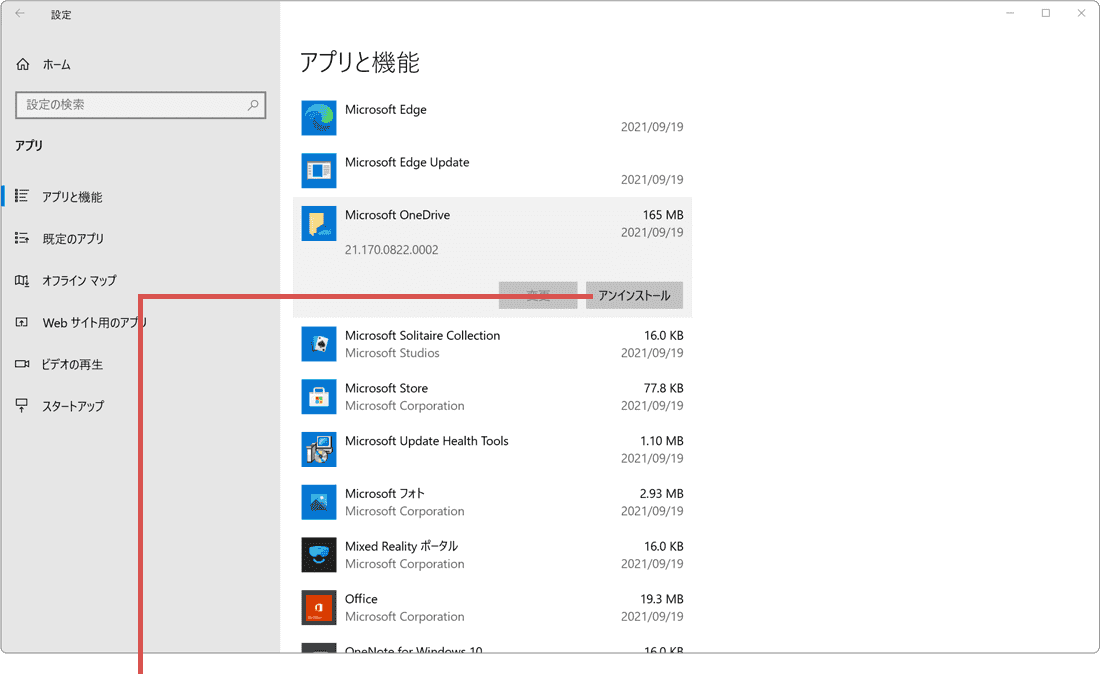
Task: Click the 165 MB size value
Action: [x=663, y=215]
